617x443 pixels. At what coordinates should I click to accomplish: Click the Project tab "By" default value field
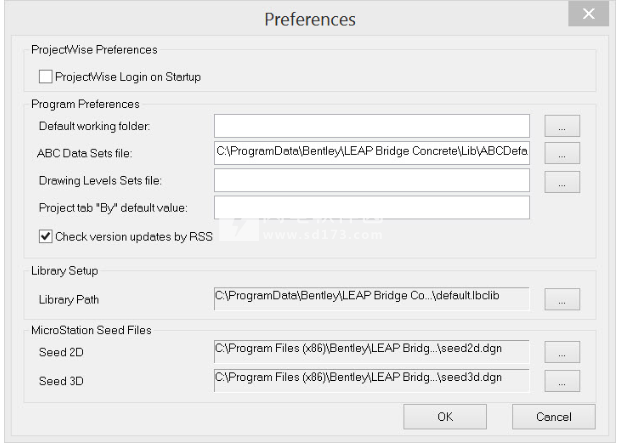click(372, 207)
